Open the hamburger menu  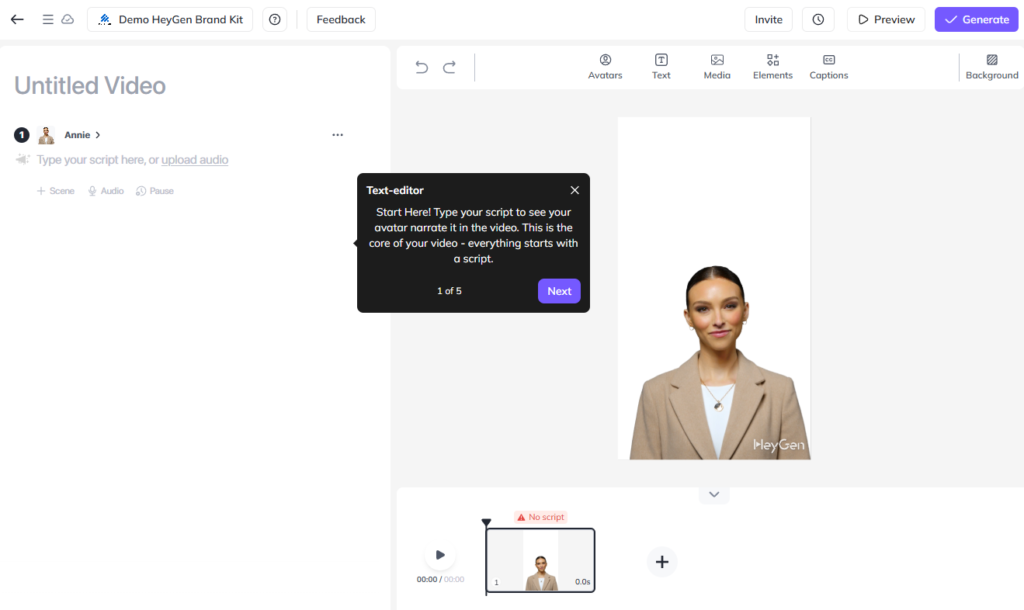(x=48, y=20)
